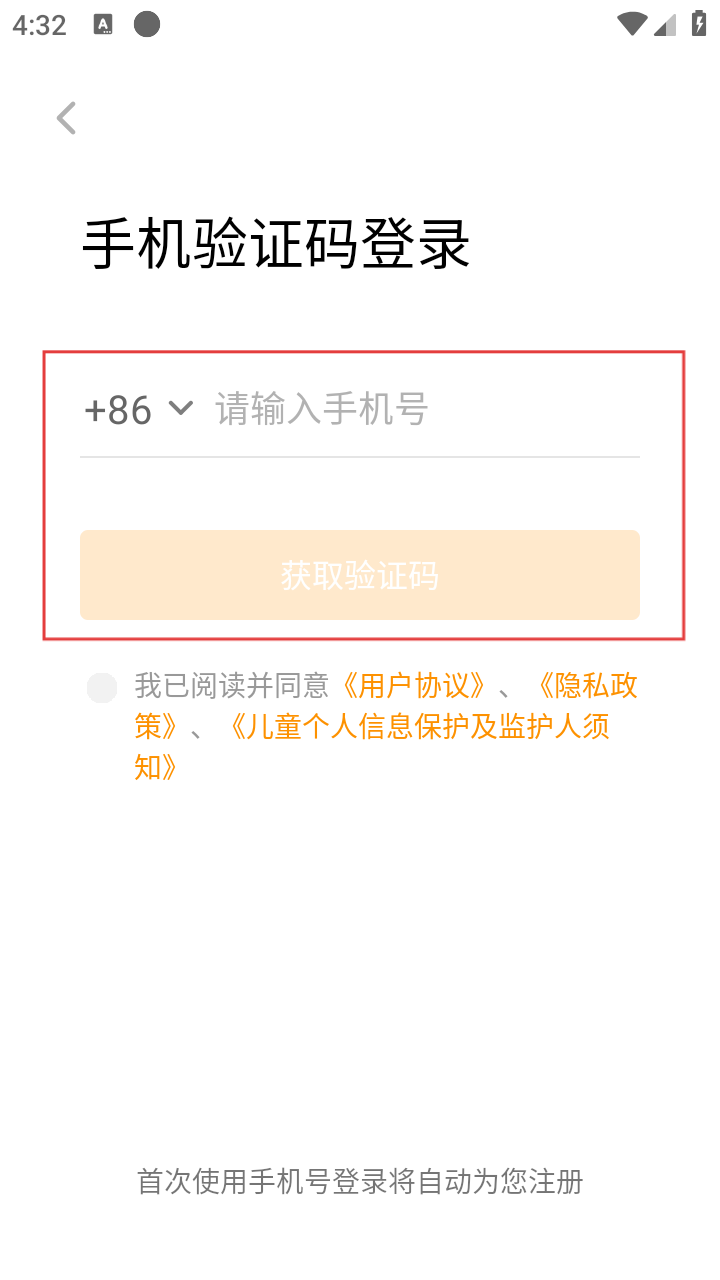Screen dimensions: 720x1280
Task: Focus the '请输入手机号' phone number field
Action: pos(427,410)
